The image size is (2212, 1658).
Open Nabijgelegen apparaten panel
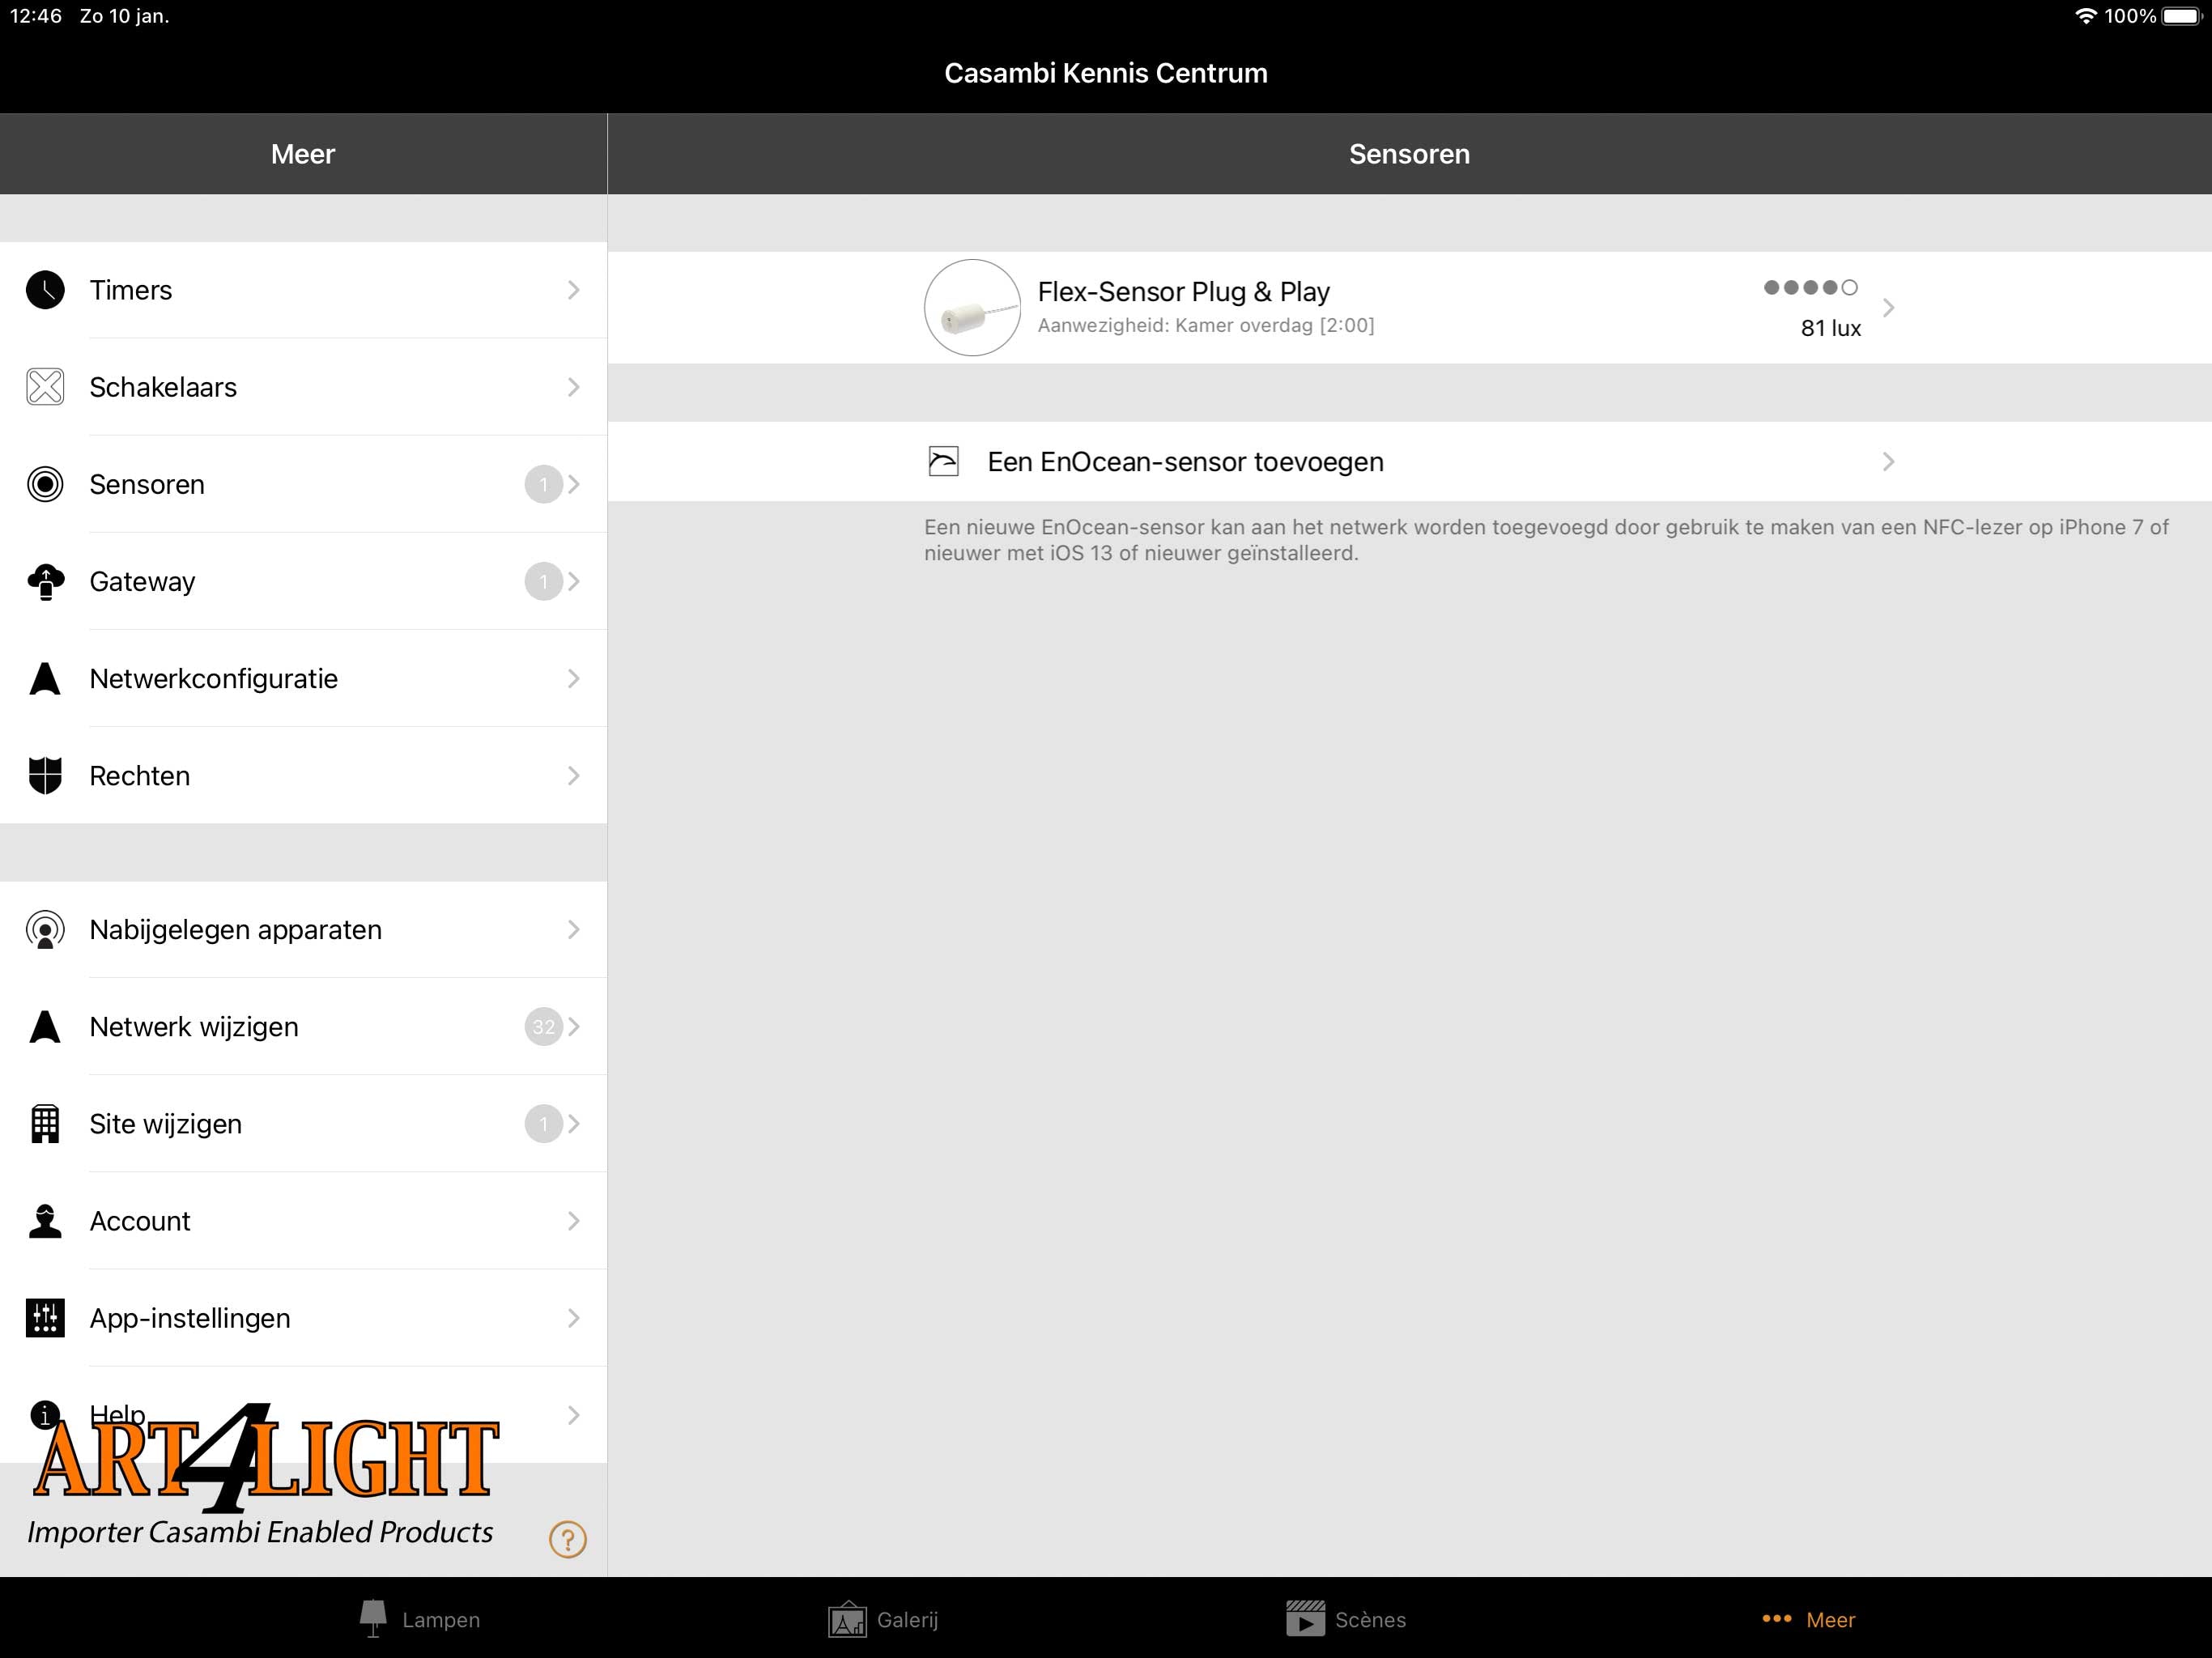point(303,930)
